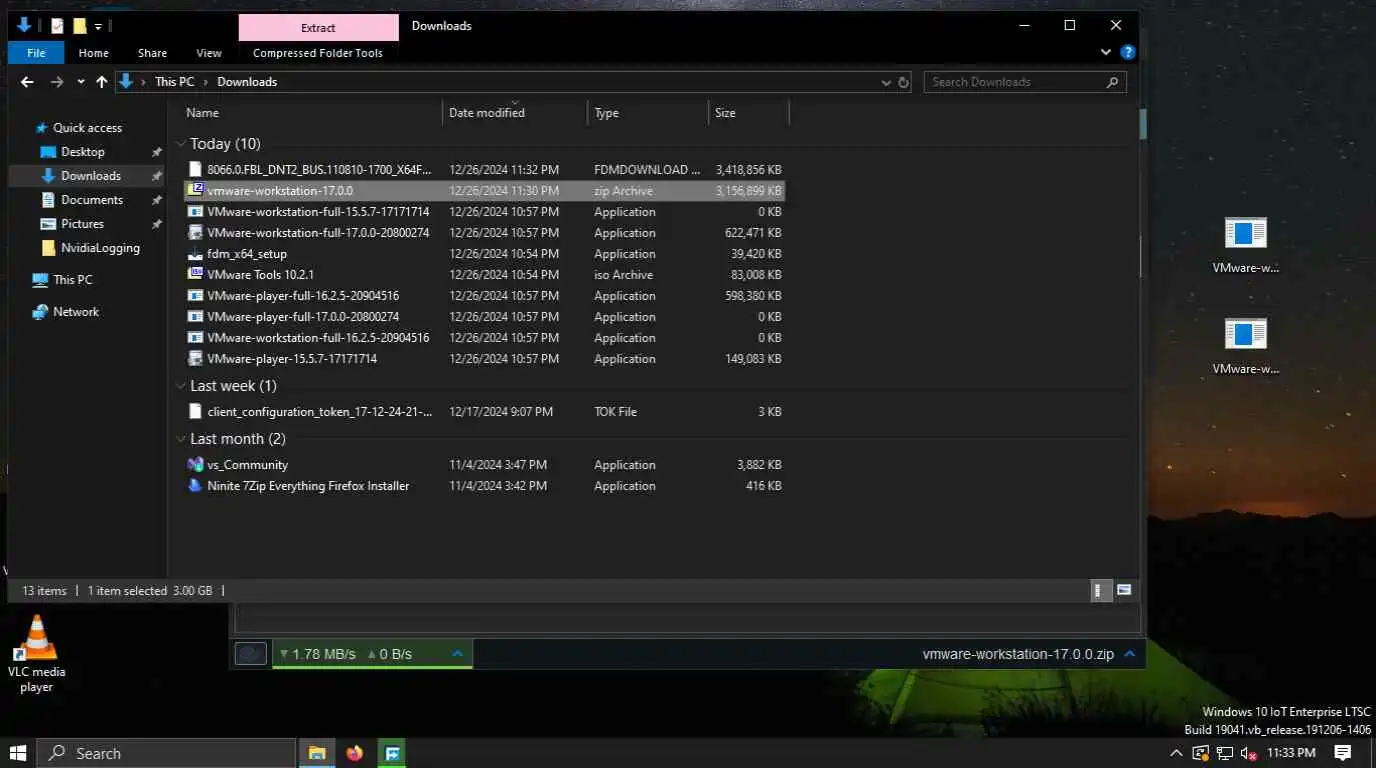Select VMware-workstation-full-16.2.5-20904516 file name
The height and width of the screenshot is (768, 1376).
[x=318, y=338]
